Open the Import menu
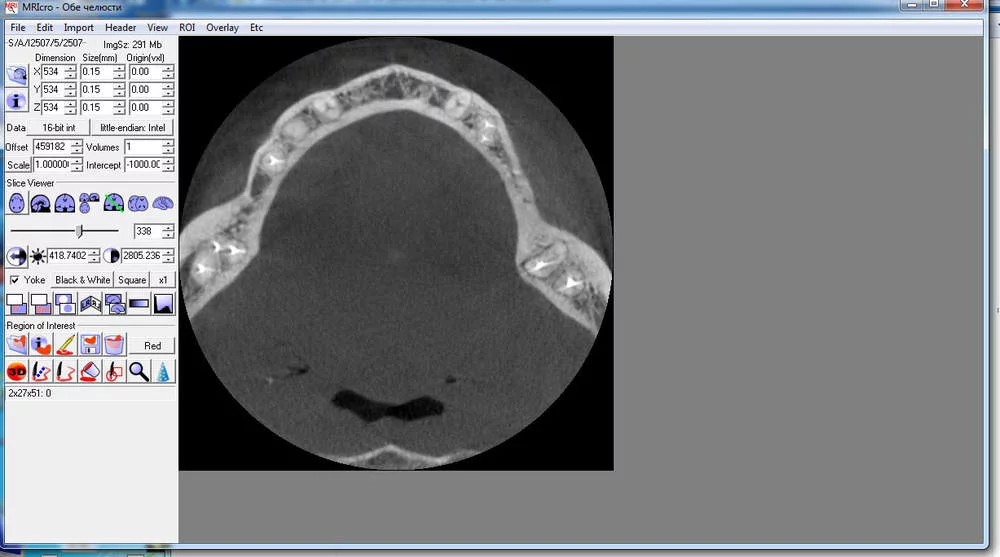Image resolution: width=1000 pixels, height=557 pixels. tap(78, 27)
